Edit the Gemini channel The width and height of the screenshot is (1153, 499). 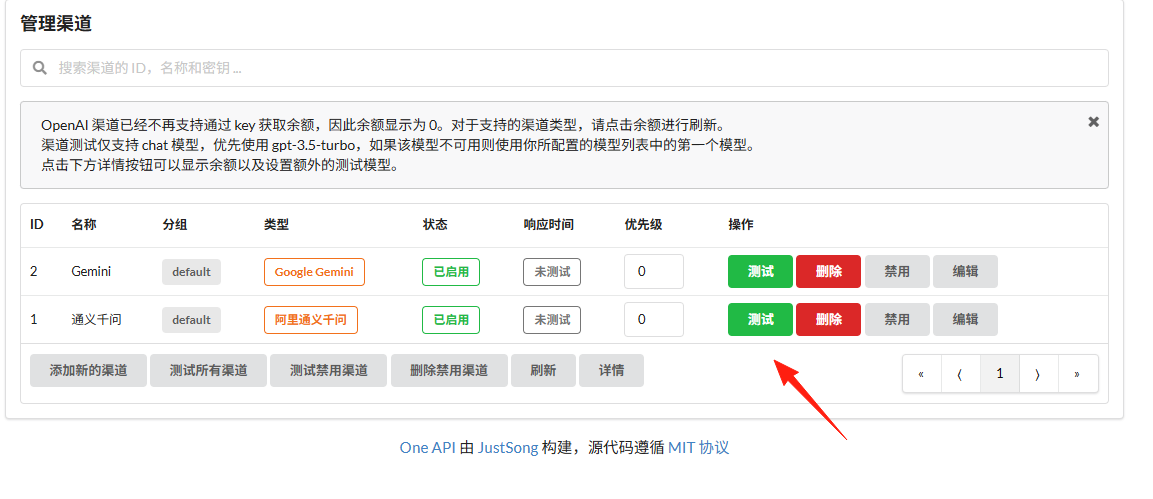[965, 271]
